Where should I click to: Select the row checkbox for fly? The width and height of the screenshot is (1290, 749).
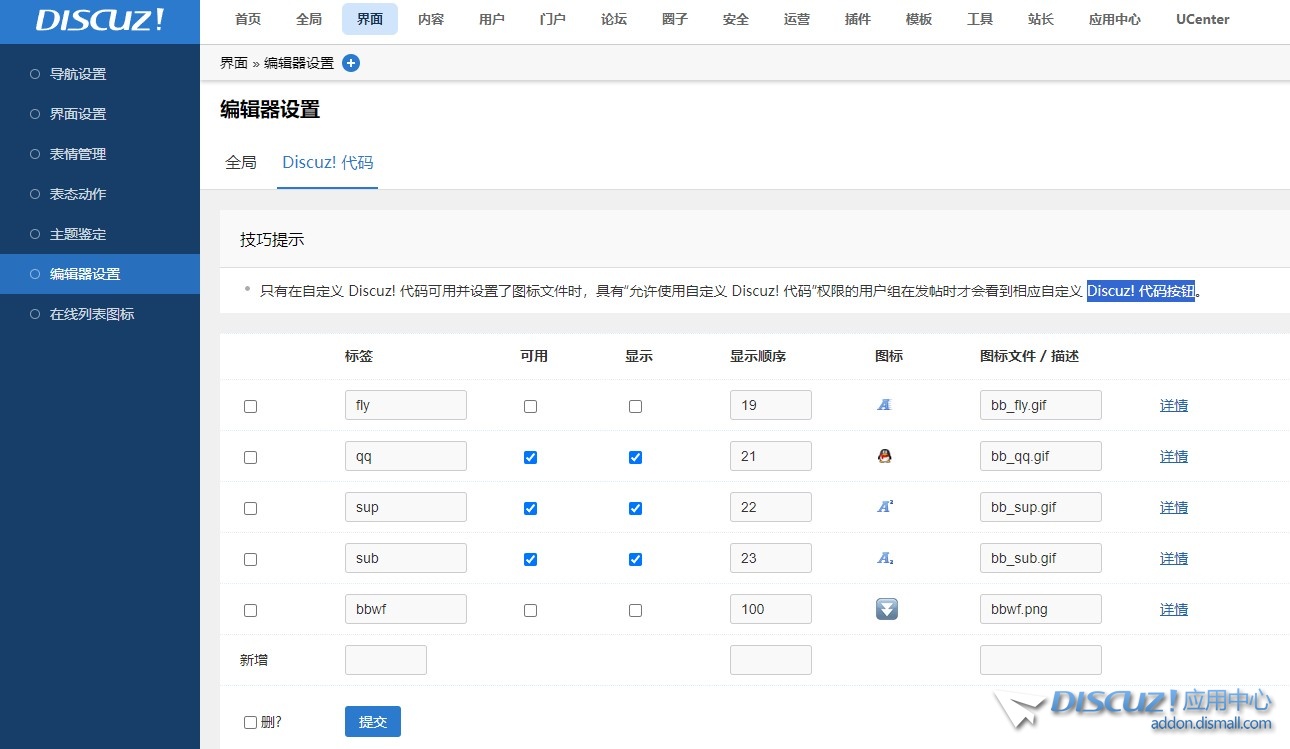click(x=250, y=407)
